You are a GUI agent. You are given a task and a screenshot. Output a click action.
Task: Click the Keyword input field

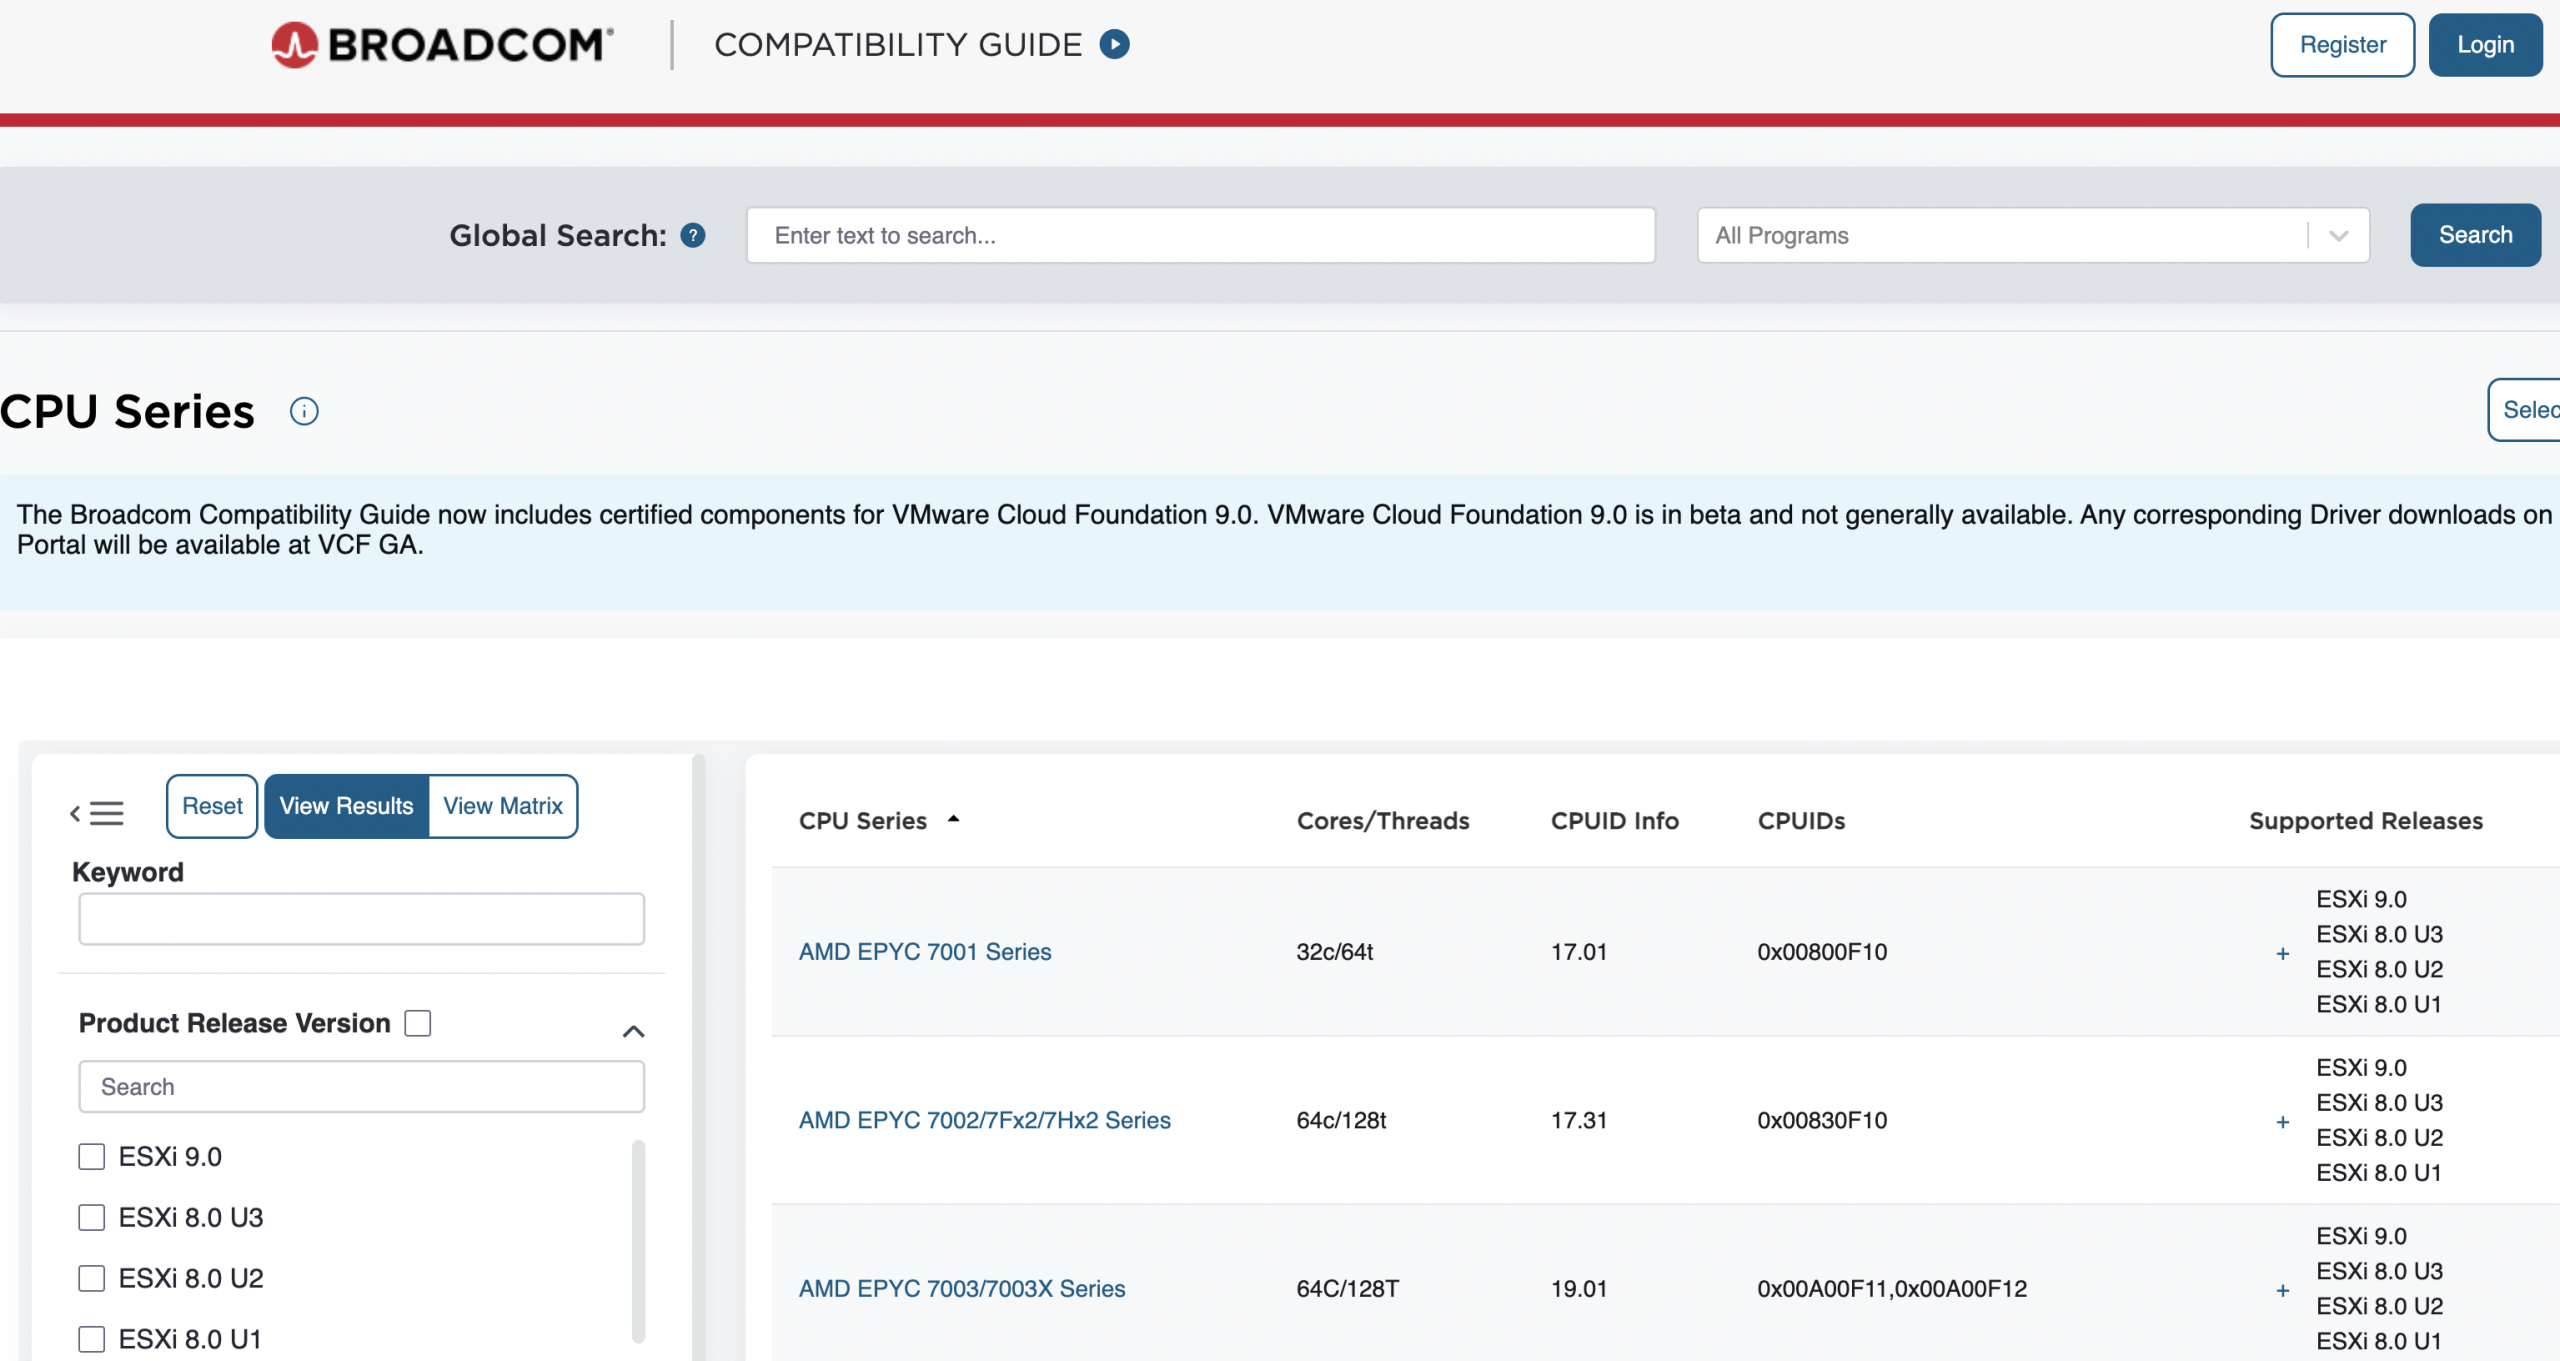[x=362, y=918]
